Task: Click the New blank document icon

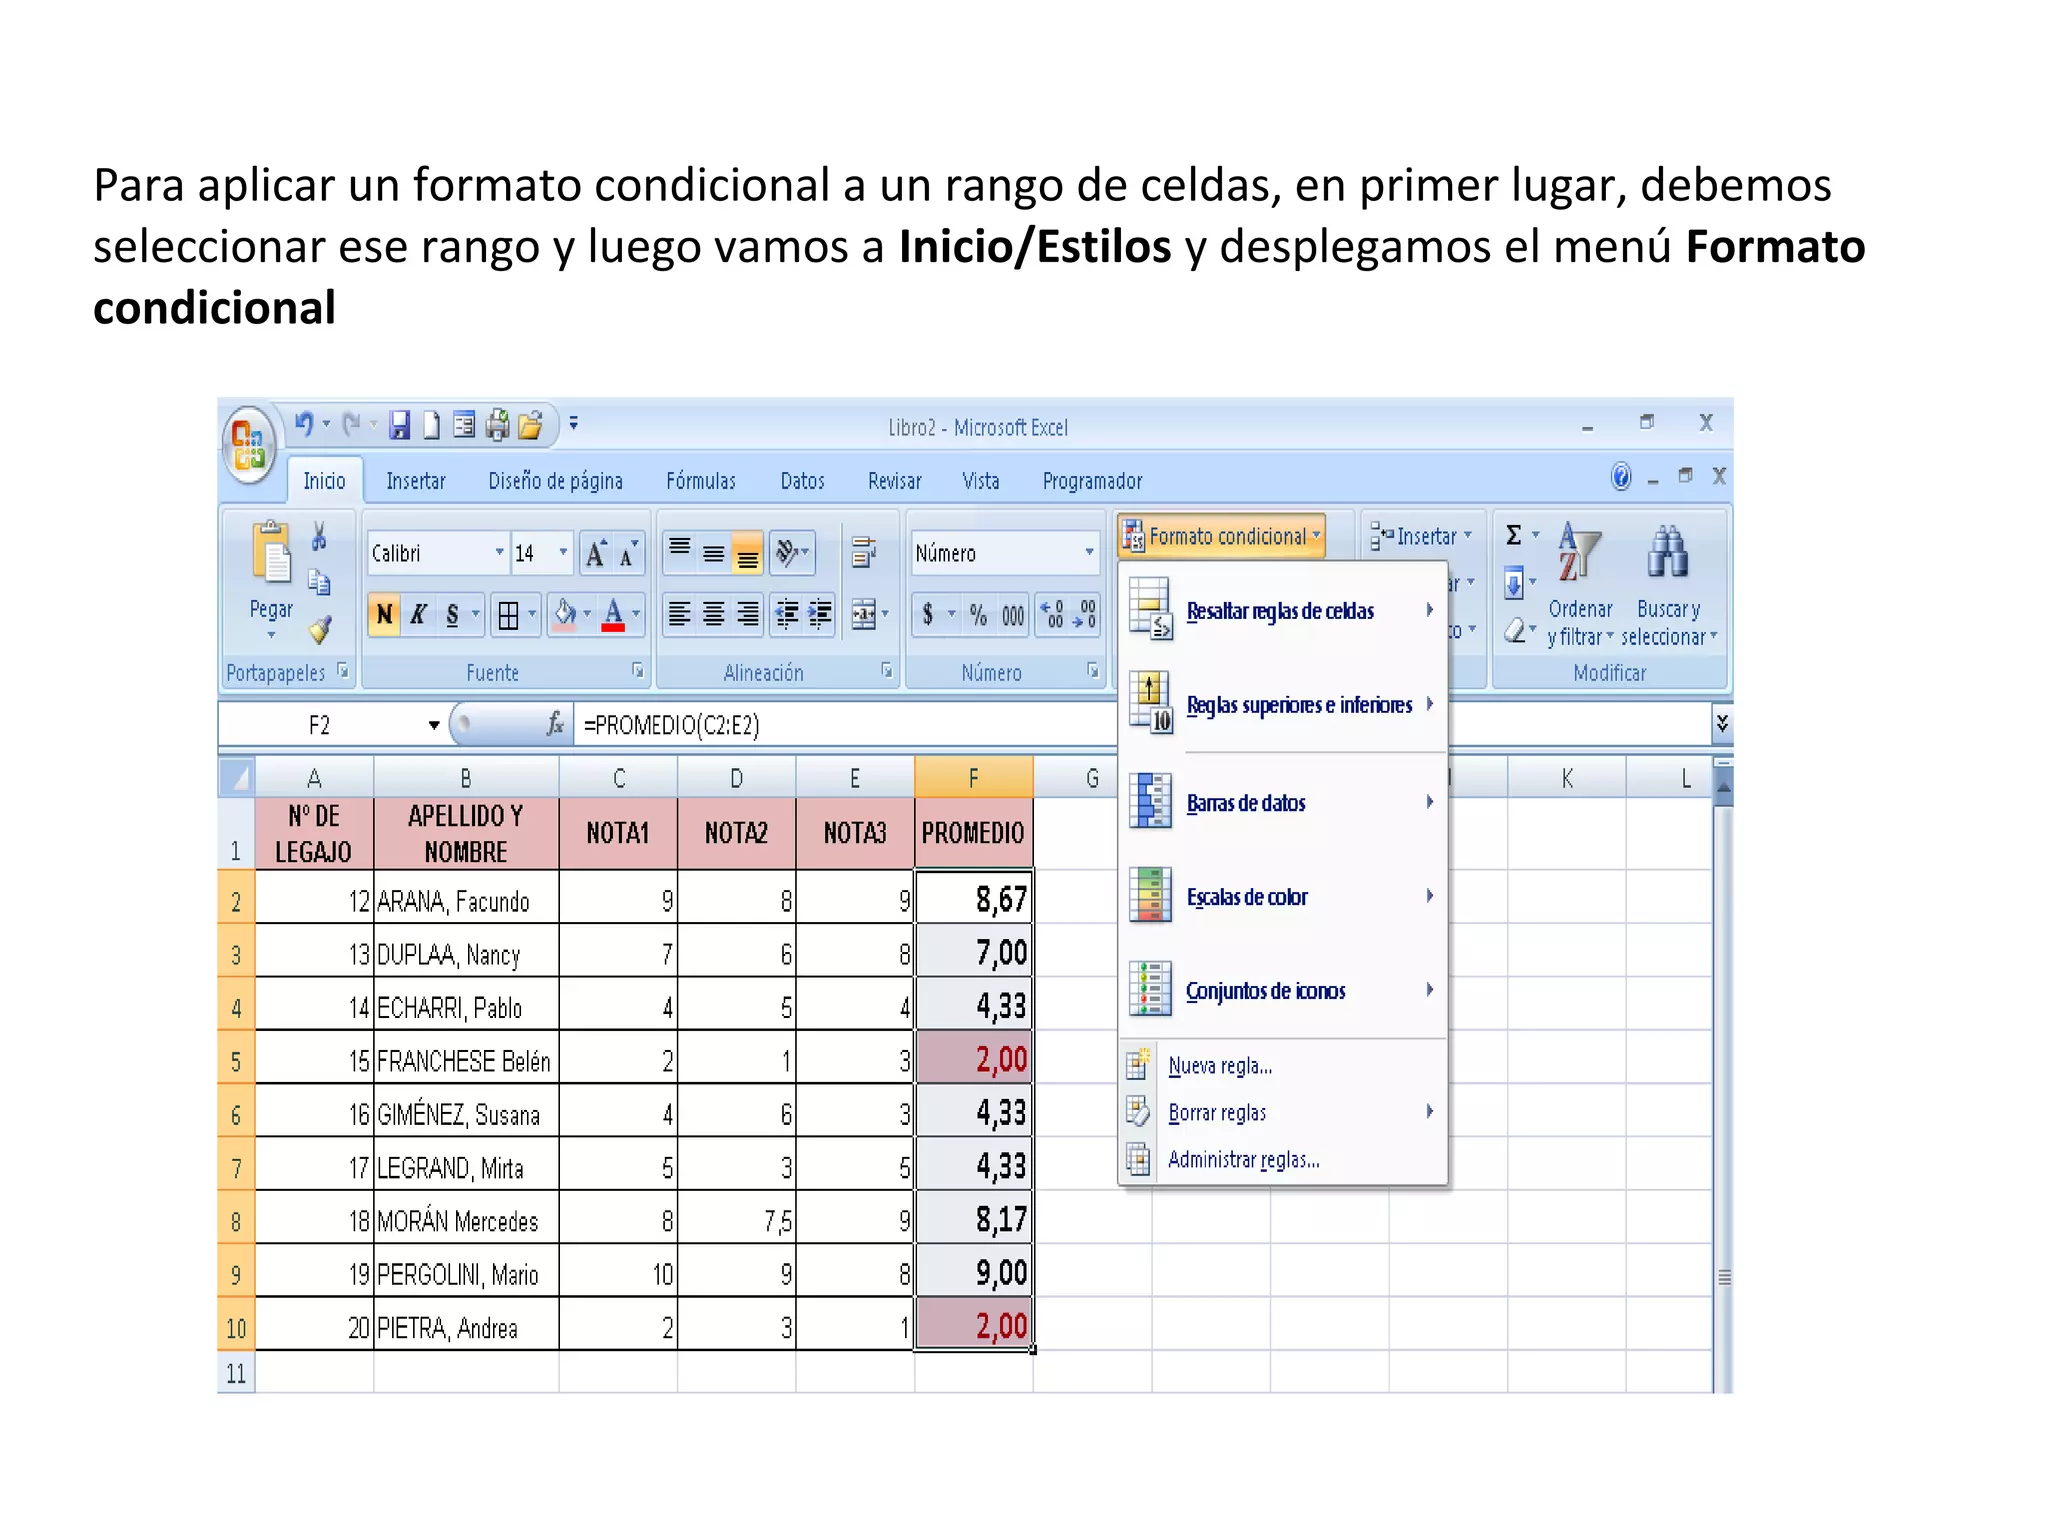Action: click(431, 426)
